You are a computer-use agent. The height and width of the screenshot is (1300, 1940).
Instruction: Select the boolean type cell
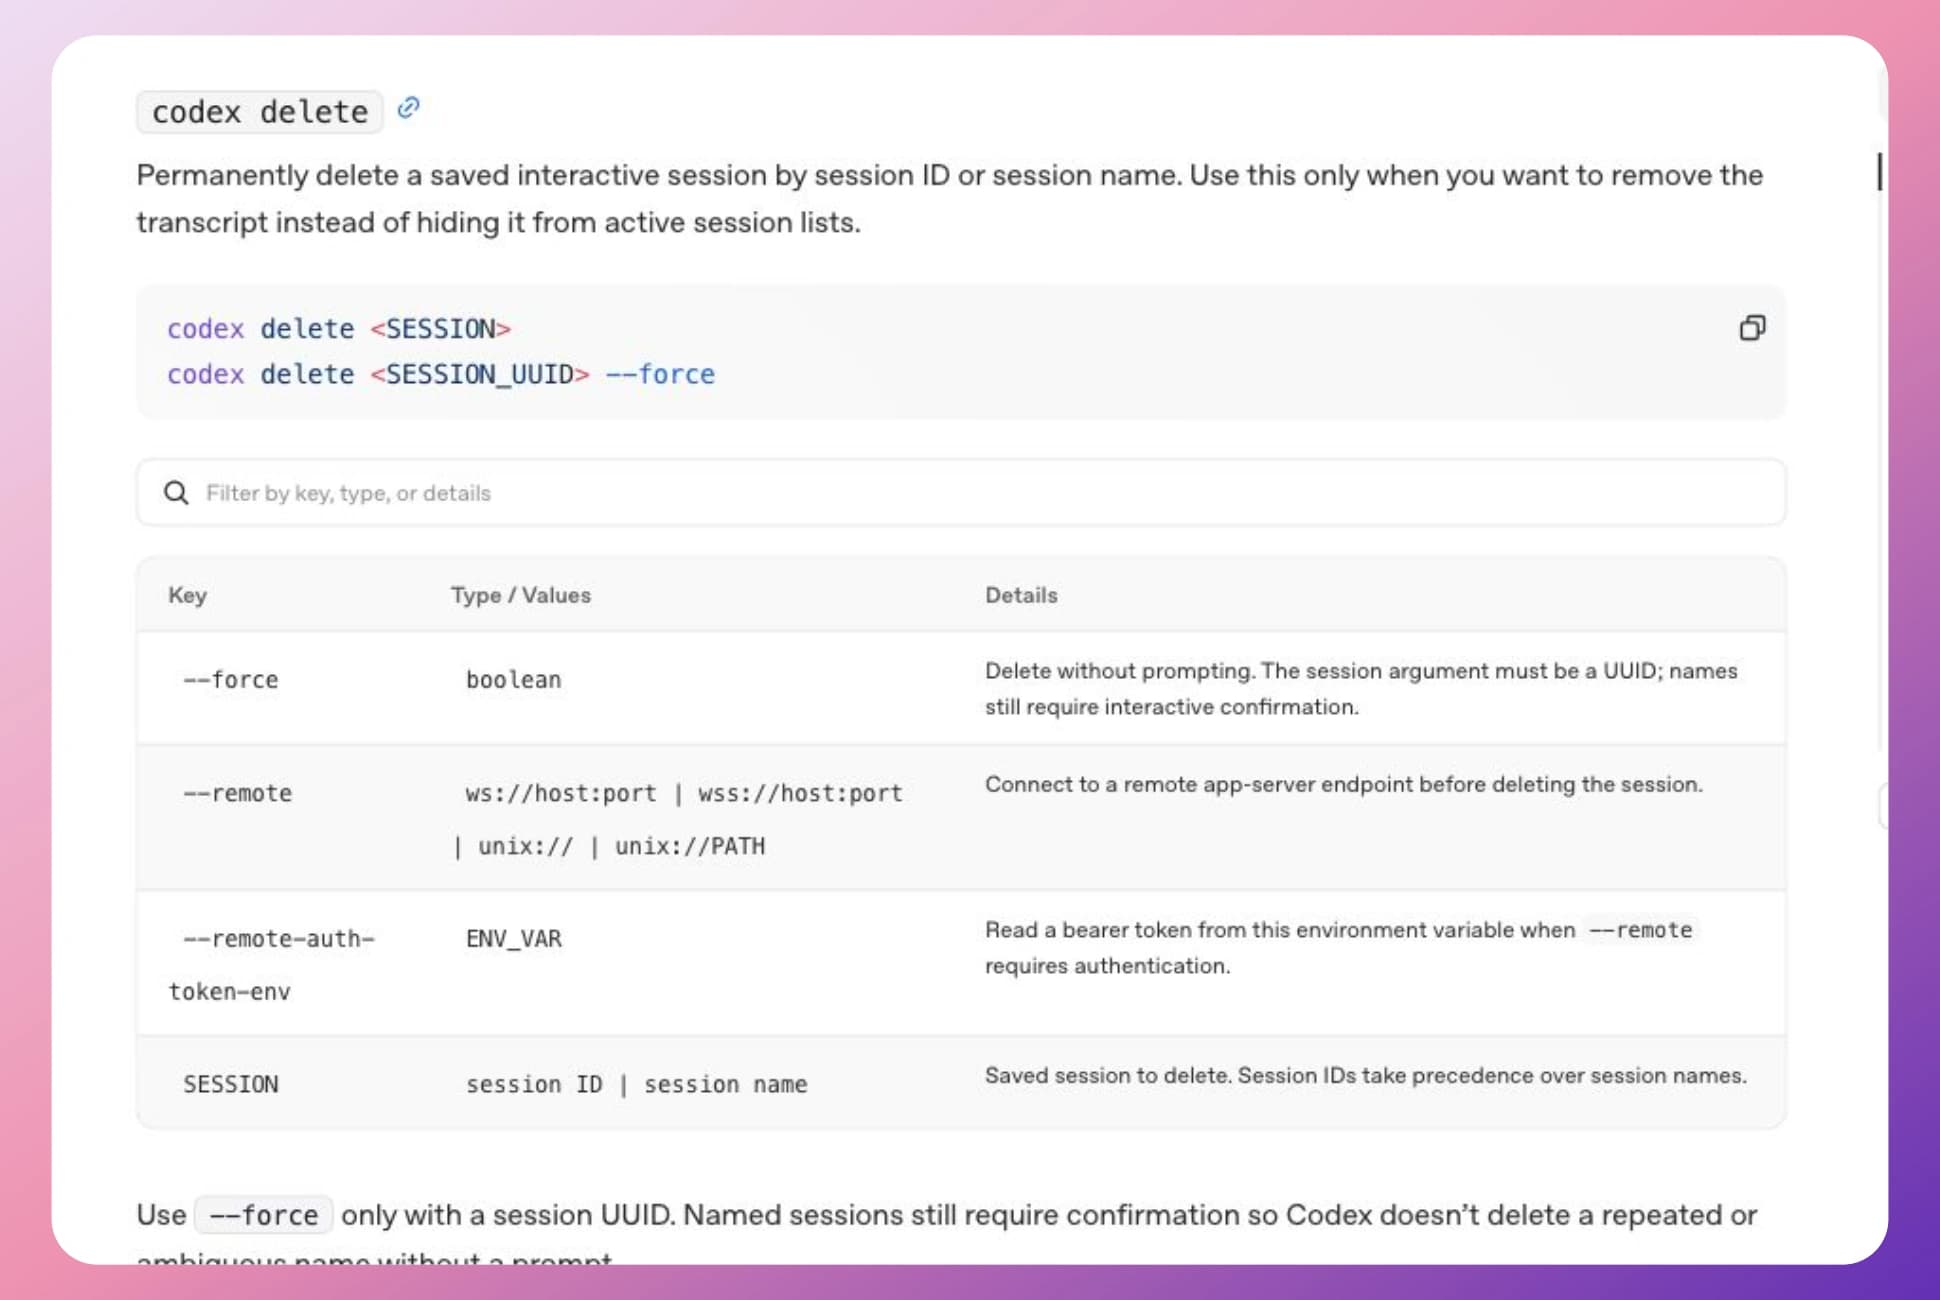tap(513, 680)
